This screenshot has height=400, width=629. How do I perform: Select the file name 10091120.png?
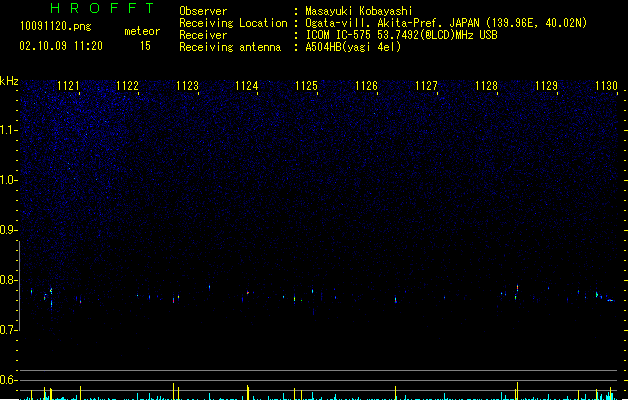click(55, 26)
